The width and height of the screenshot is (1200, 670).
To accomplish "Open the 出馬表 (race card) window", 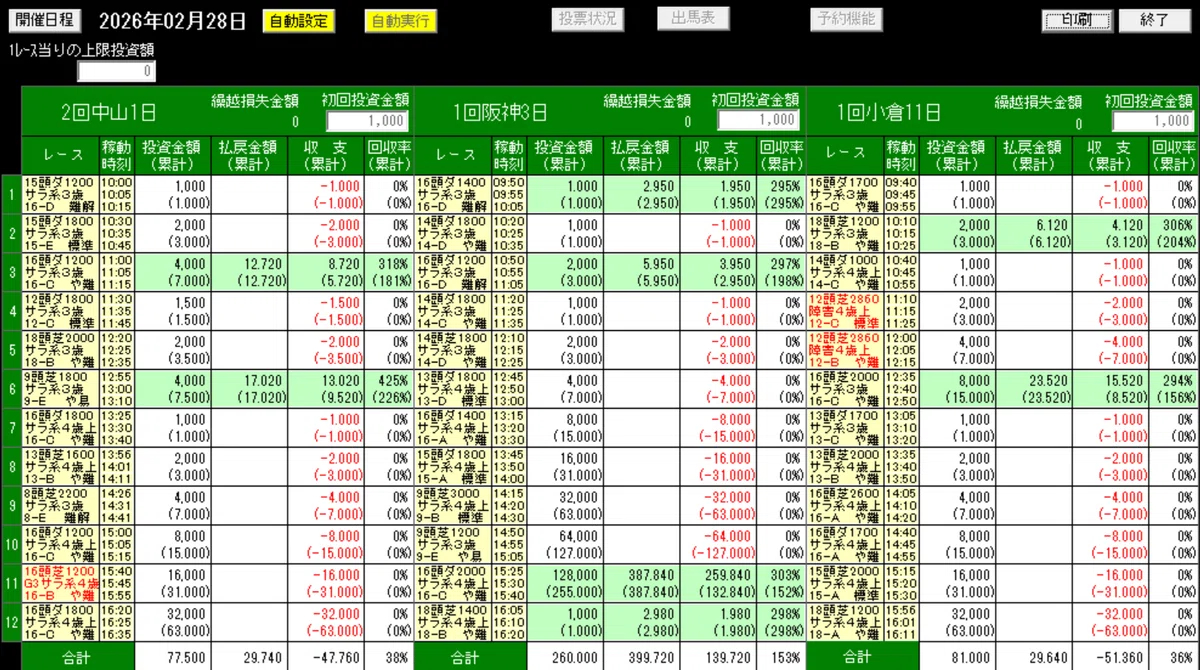I will [693, 17].
